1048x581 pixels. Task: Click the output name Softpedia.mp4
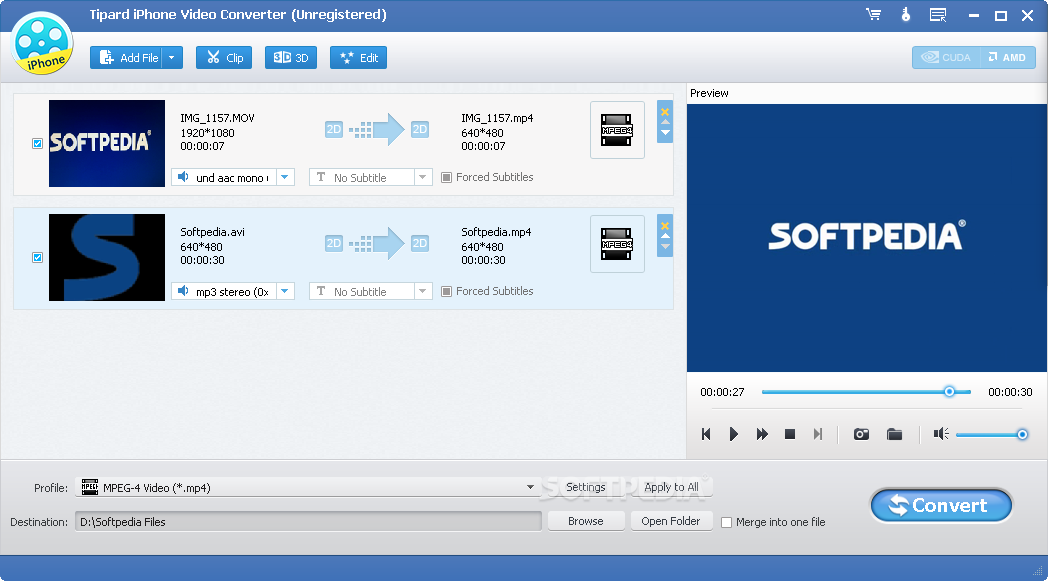coord(496,232)
